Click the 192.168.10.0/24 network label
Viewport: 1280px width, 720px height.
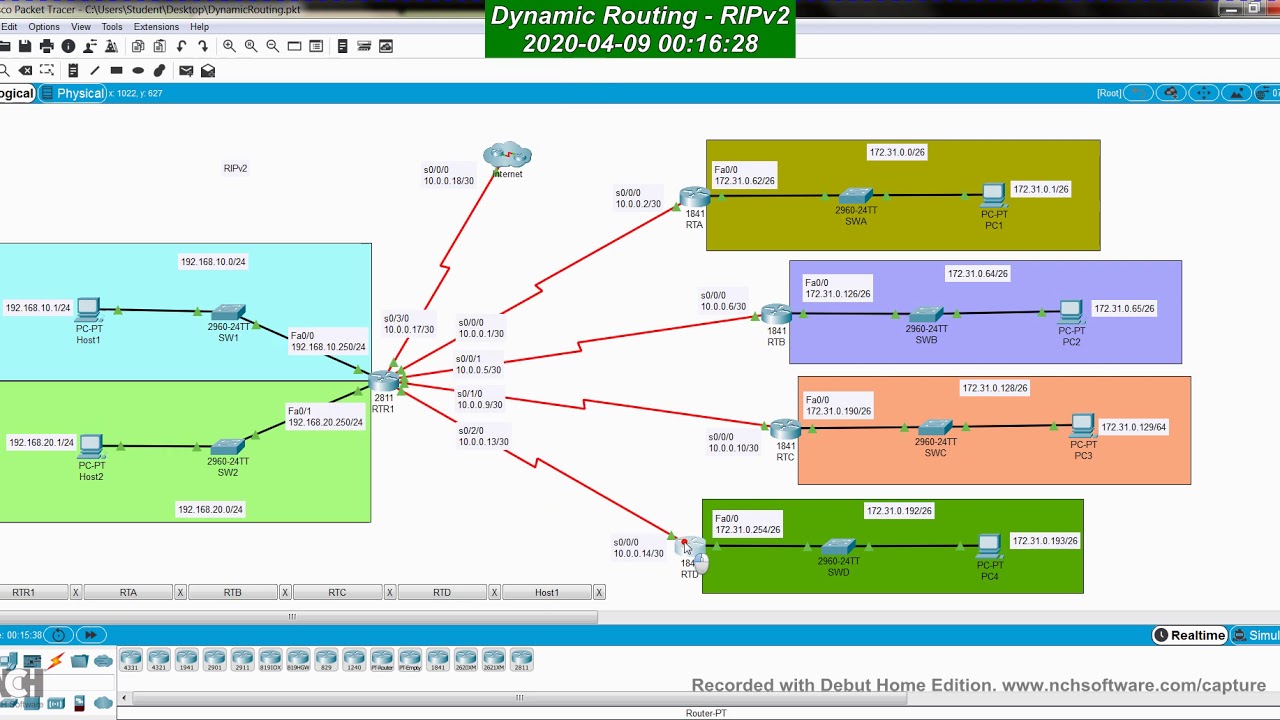coord(213,262)
